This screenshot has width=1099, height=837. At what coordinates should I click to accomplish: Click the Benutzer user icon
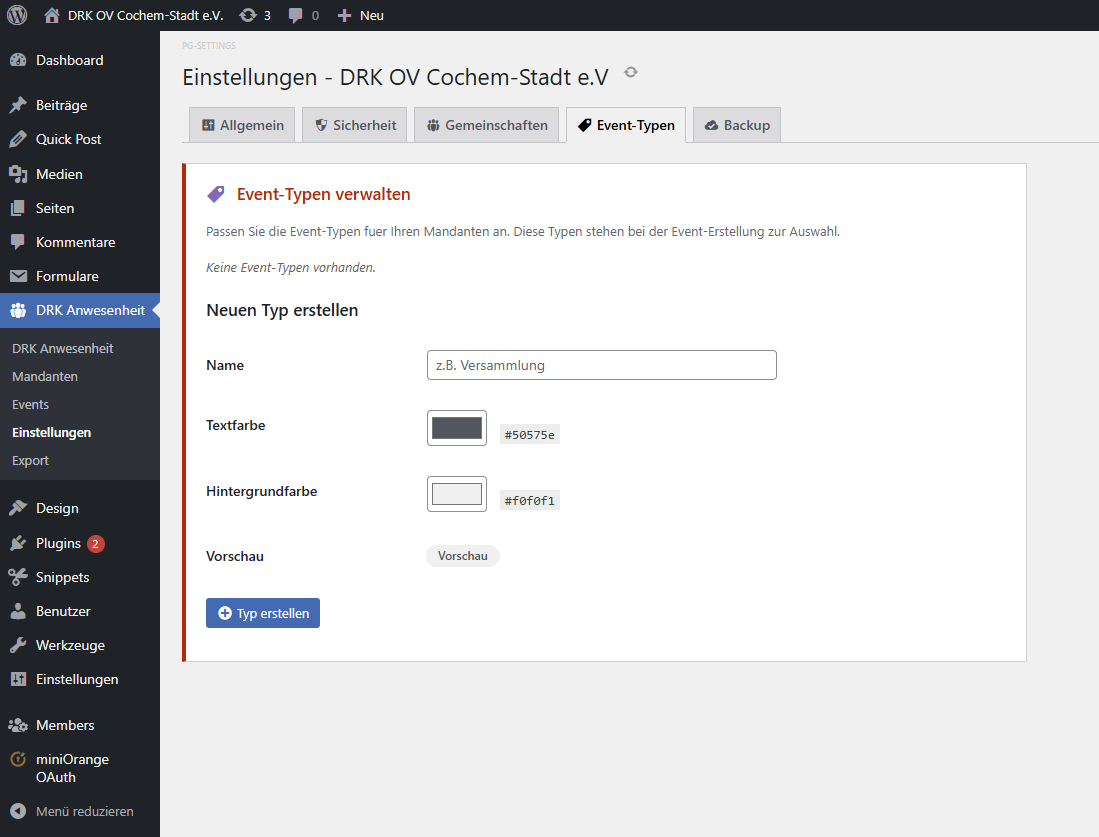pyautogui.click(x=18, y=611)
